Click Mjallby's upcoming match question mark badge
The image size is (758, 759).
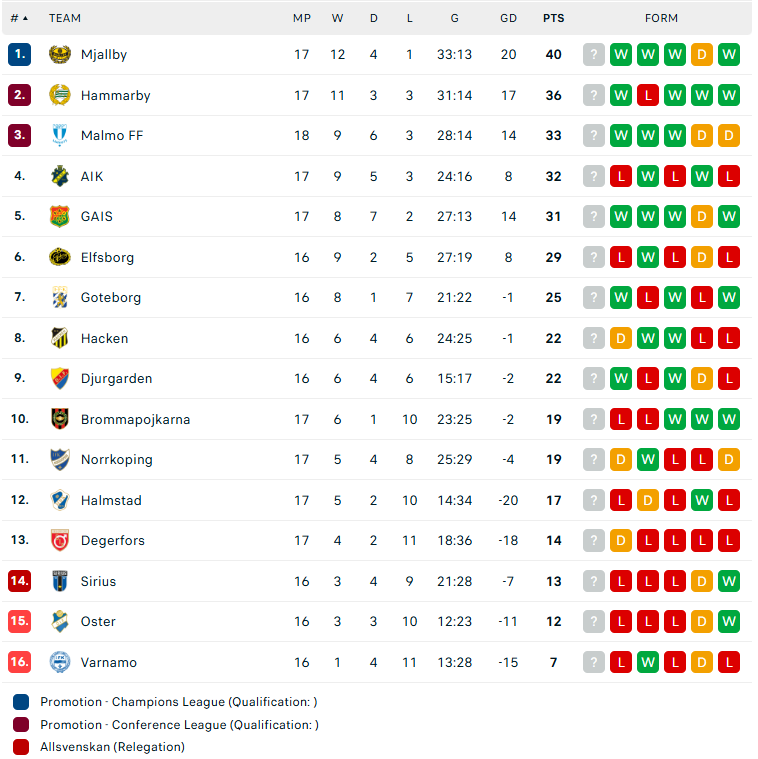pyautogui.click(x=594, y=54)
